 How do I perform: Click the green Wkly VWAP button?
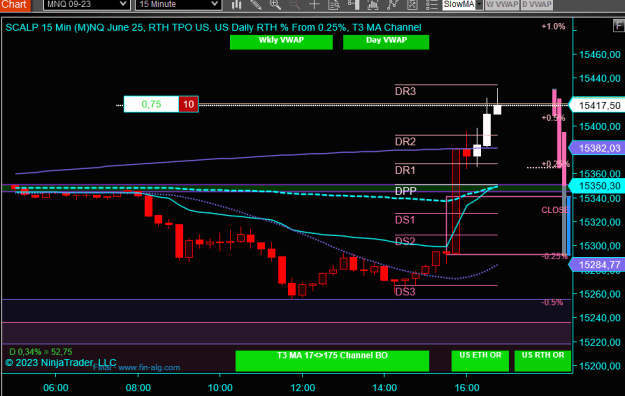tap(281, 42)
